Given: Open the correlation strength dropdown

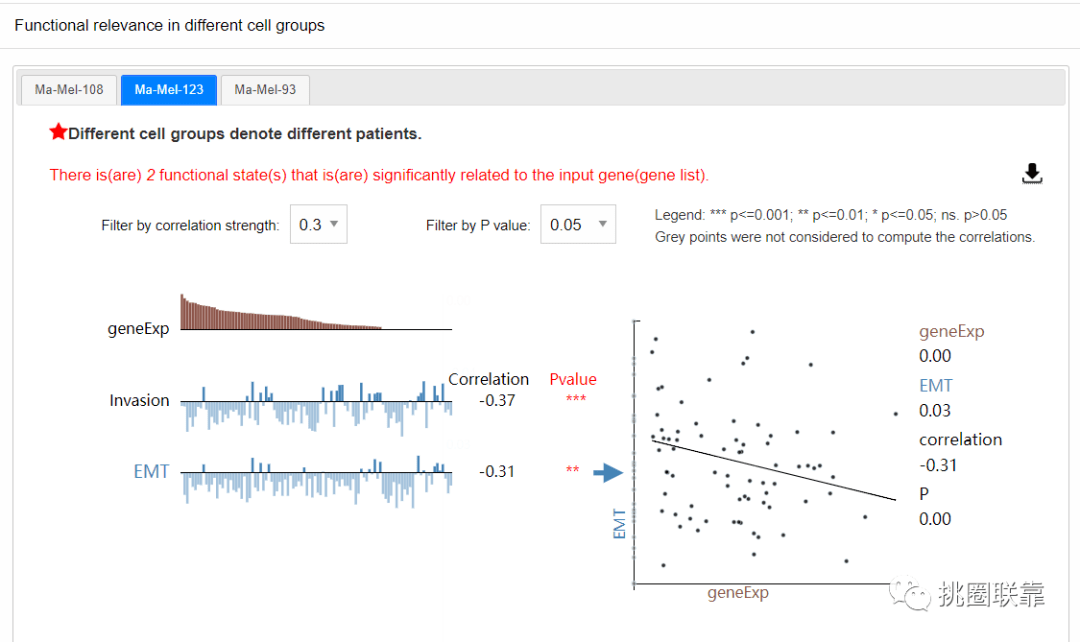Looking at the screenshot, I should [318, 225].
